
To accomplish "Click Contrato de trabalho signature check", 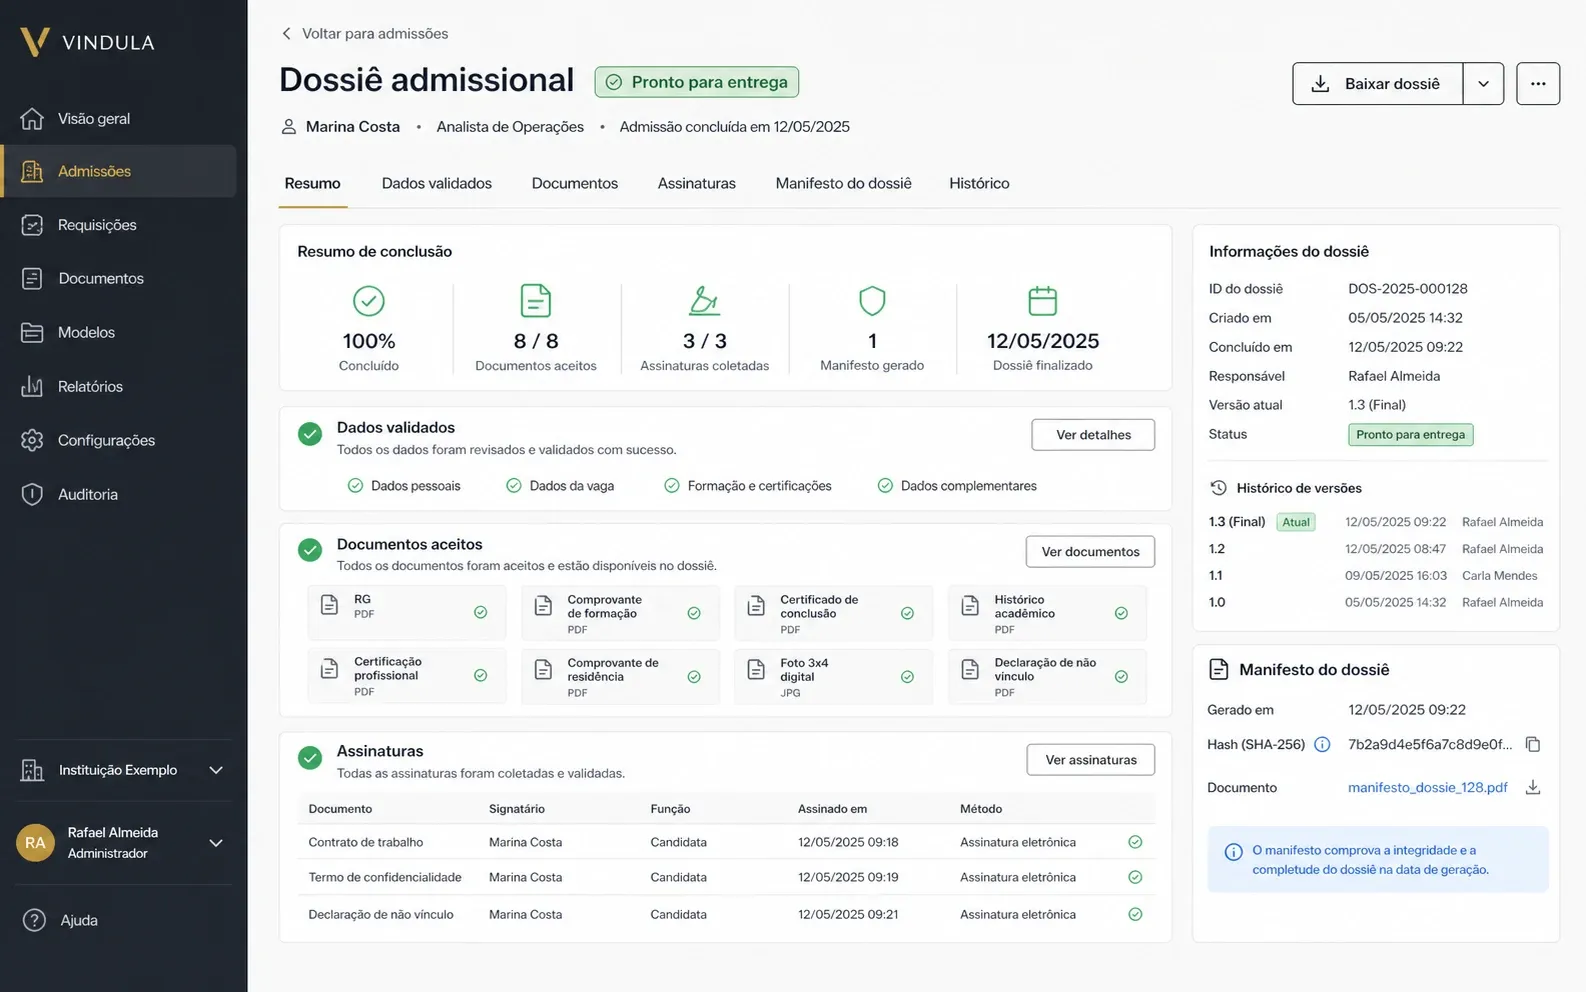I will (1135, 842).
